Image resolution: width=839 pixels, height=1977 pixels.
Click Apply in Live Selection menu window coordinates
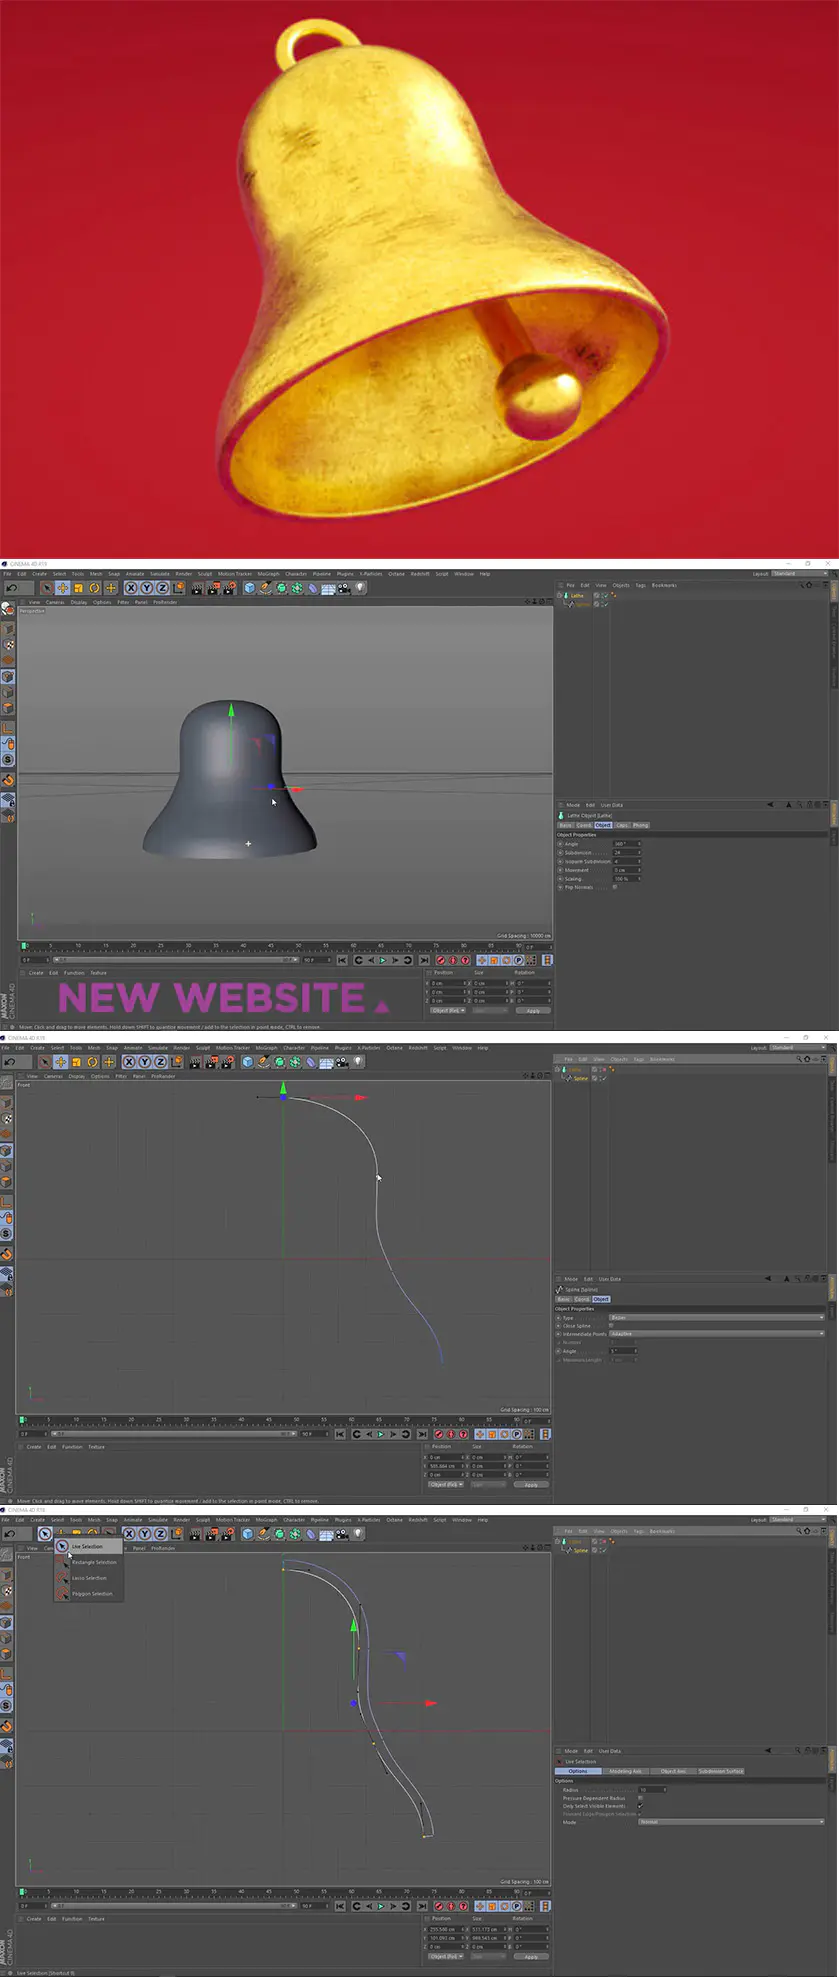coord(530,1957)
